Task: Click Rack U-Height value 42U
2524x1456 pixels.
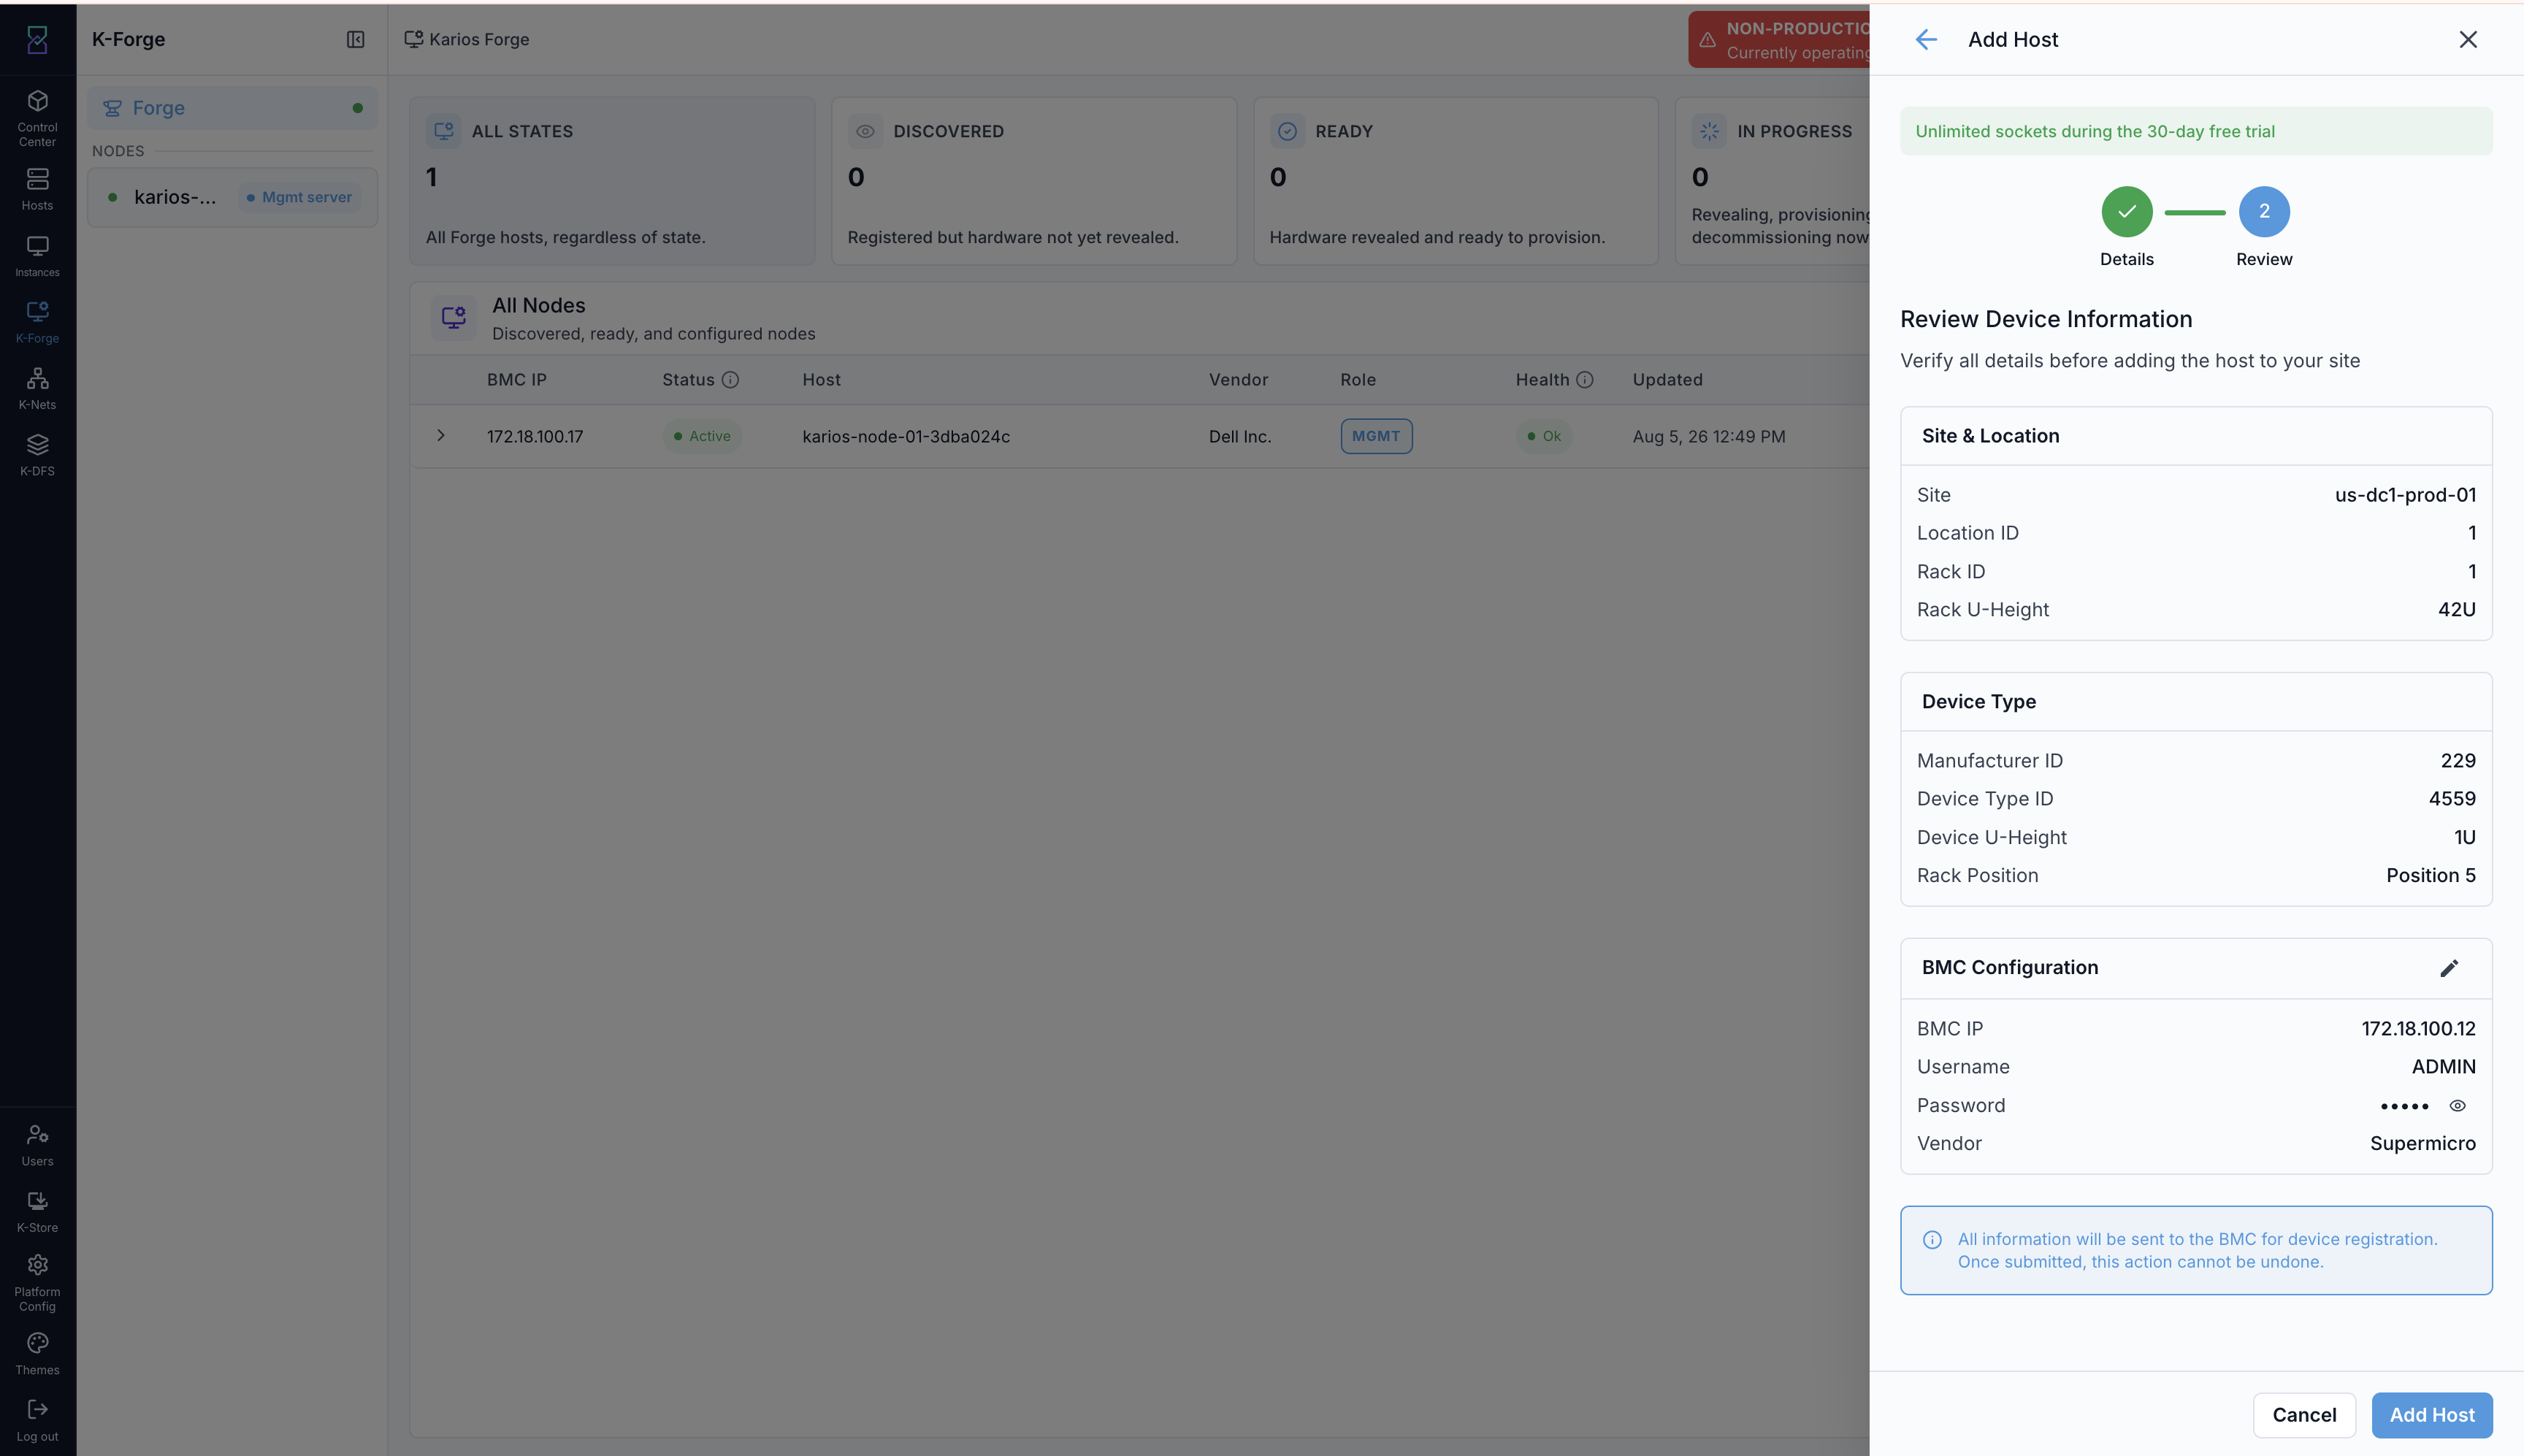Action: click(x=2456, y=609)
